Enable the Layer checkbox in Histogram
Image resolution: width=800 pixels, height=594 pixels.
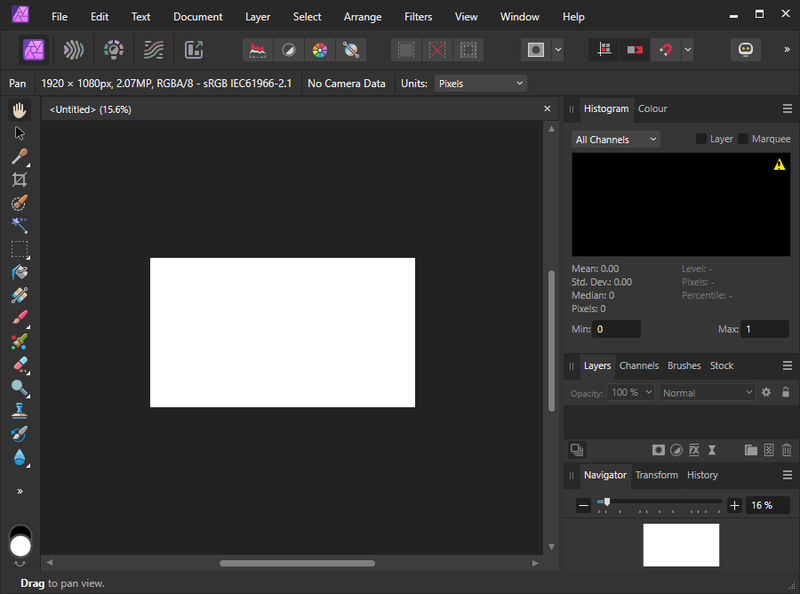[x=701, y=139]
